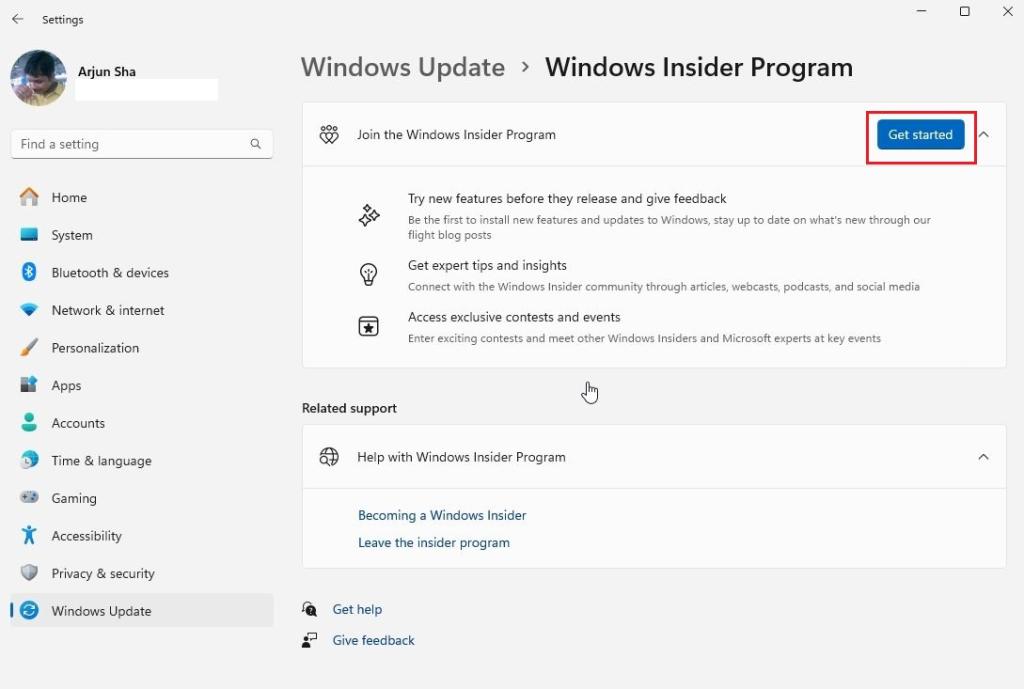The image size is (1024, 689).
Task: Click the Personalization paintbrush icon
Action: tap(29, 347)
